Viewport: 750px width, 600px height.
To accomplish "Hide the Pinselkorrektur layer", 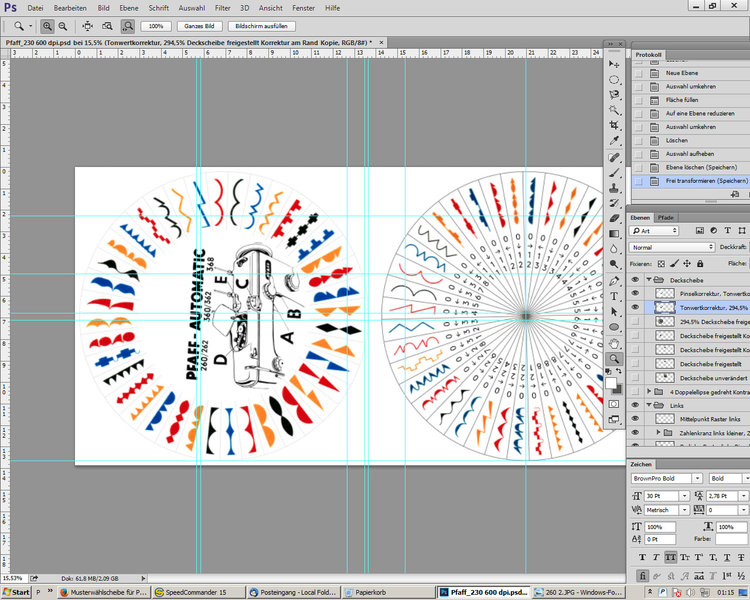I will (x=635, y=293).
